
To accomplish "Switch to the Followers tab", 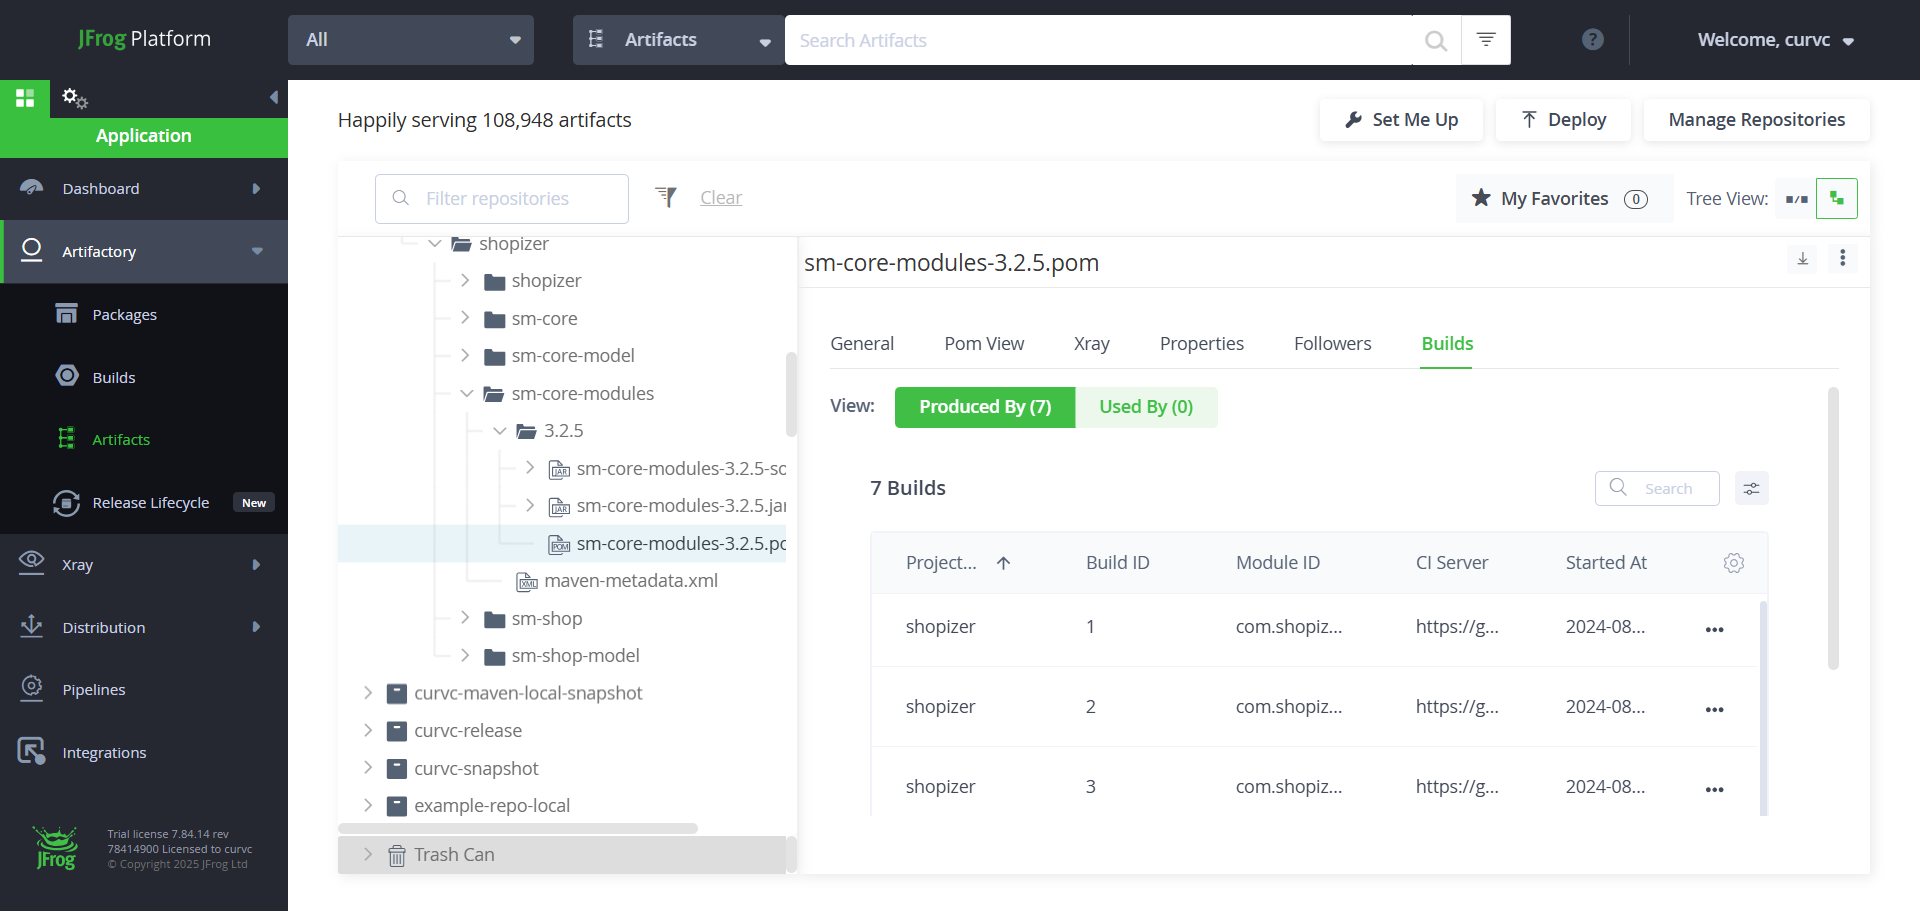I will click(x=1333, y=344).
